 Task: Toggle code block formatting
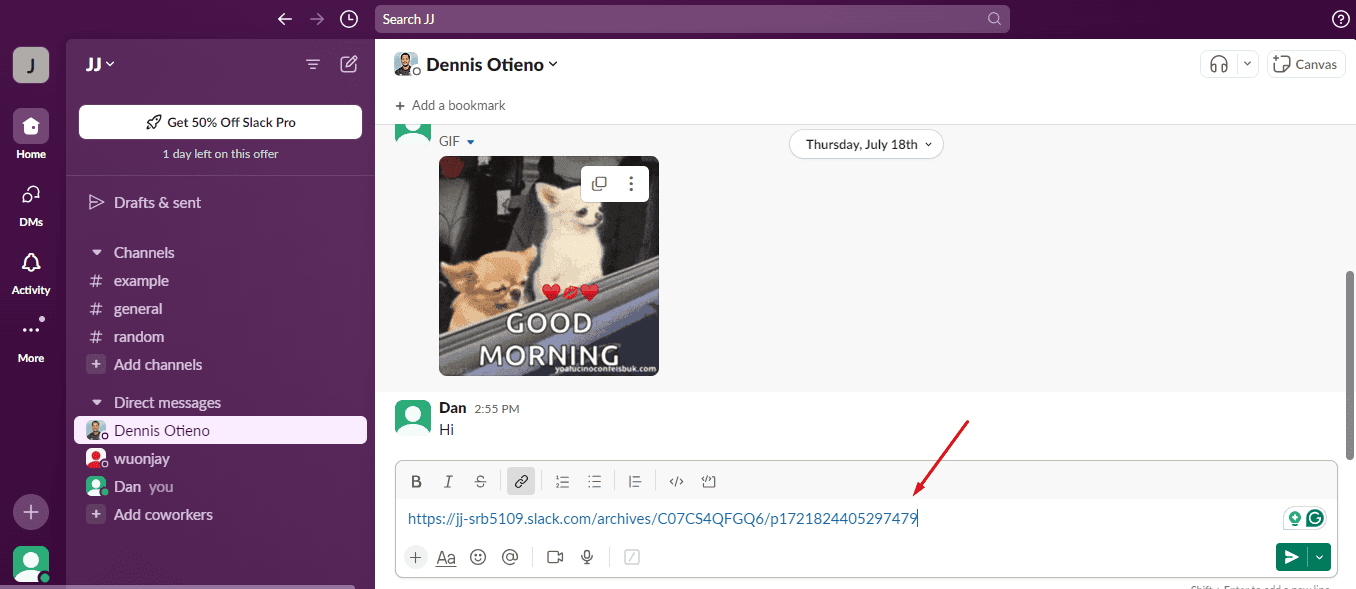(709, 481)
